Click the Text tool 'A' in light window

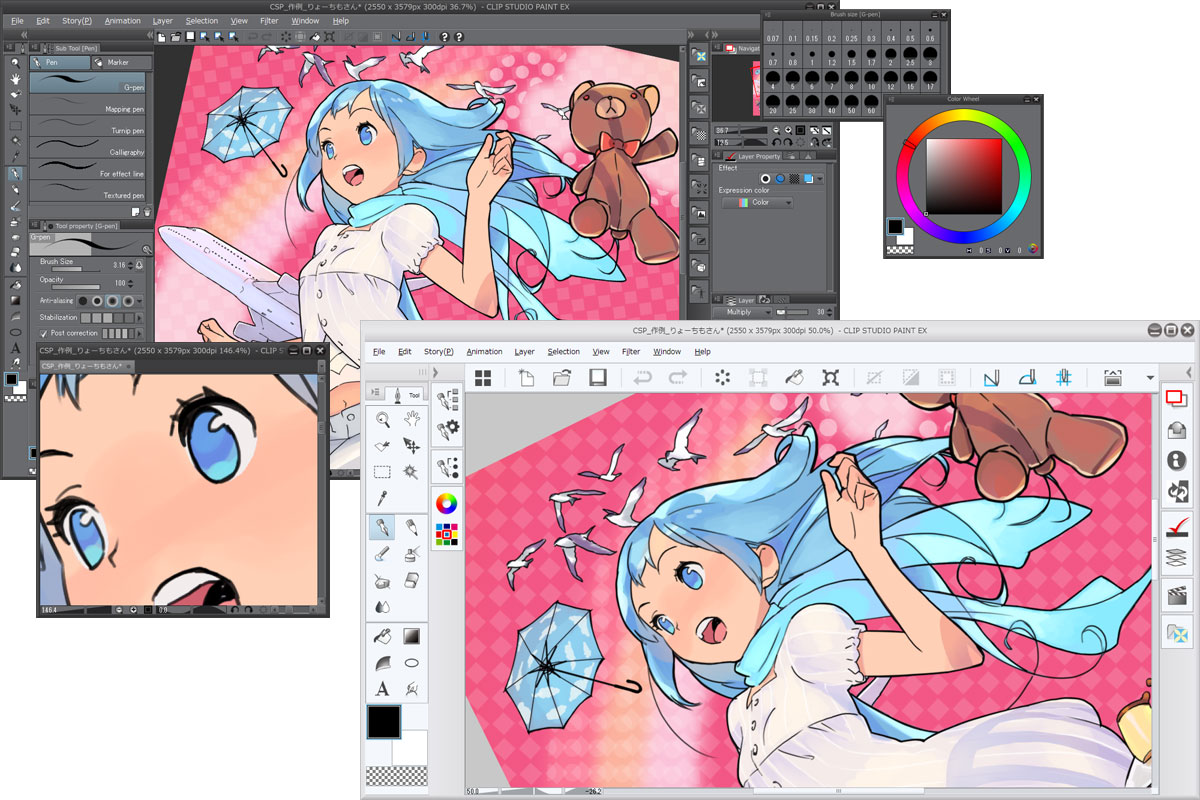382,688
